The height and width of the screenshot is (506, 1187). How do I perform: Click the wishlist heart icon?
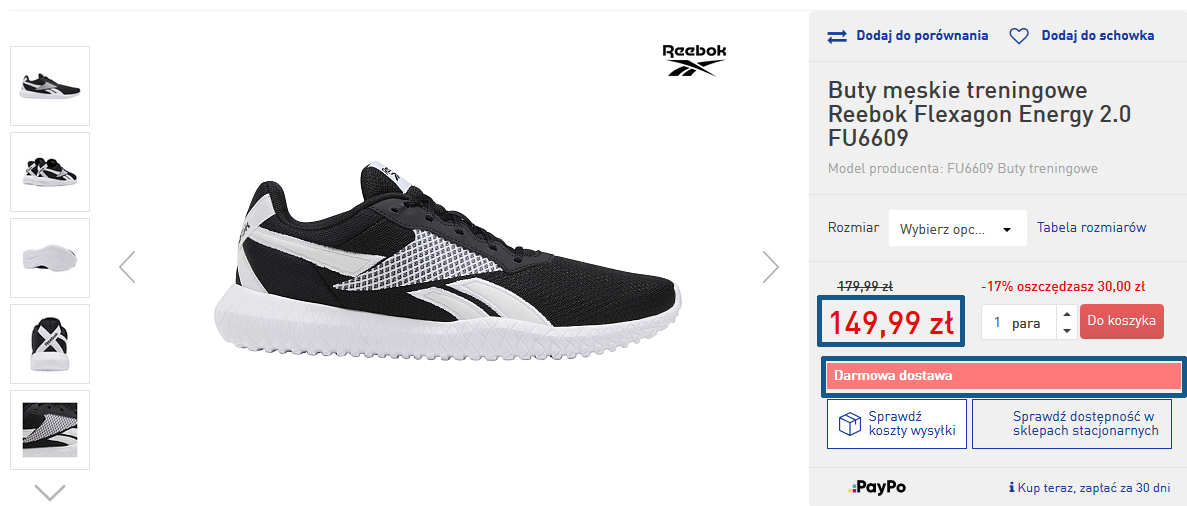pyautogui.click(x=1018, y=36)
